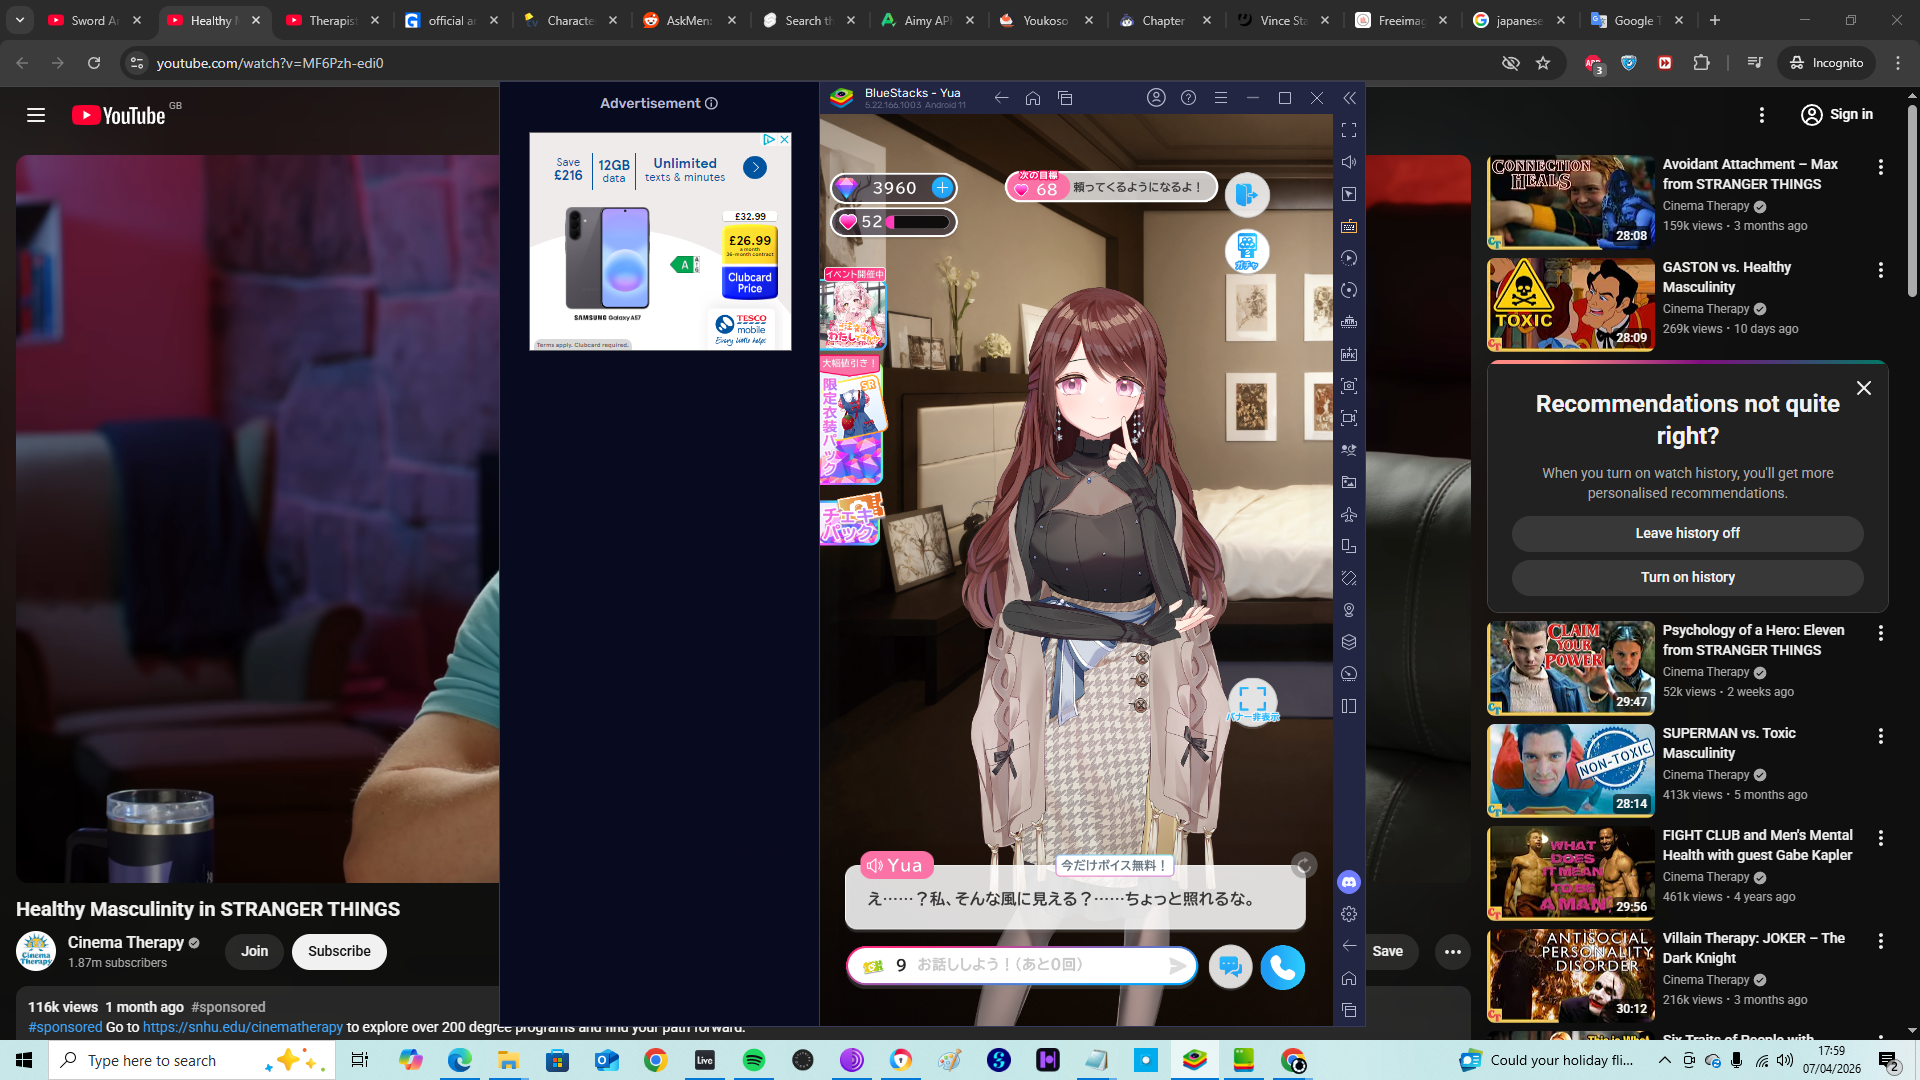Start BlueStacks screen recording icon
Image resolution: width=1920 pixels, height=1080 pixels.
pos(1349,418)
